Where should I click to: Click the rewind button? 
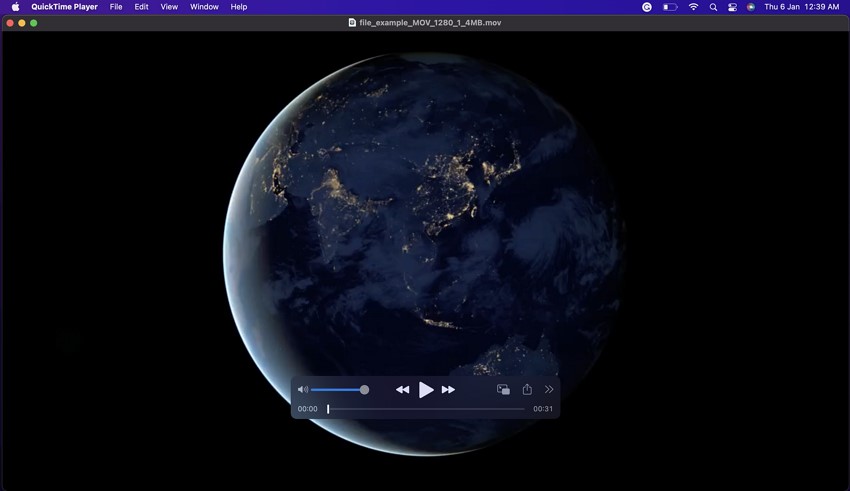tap(402, 390)
